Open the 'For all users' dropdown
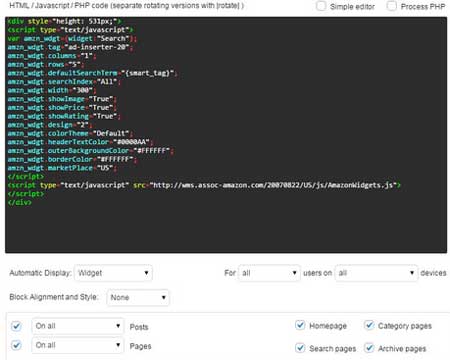The width and height of the screenshot is (450, 360). point(269,273)
